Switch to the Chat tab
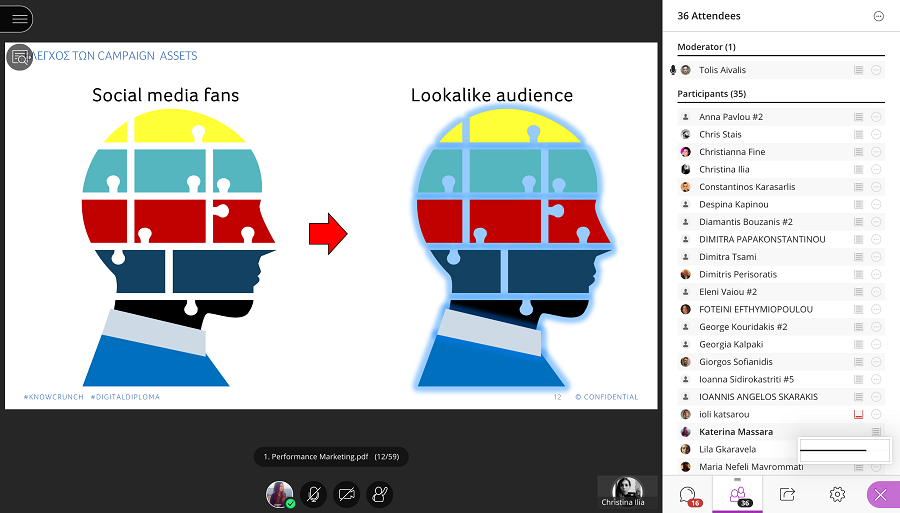900x513 pixels. pyautogui.click(x=687, y=494)
